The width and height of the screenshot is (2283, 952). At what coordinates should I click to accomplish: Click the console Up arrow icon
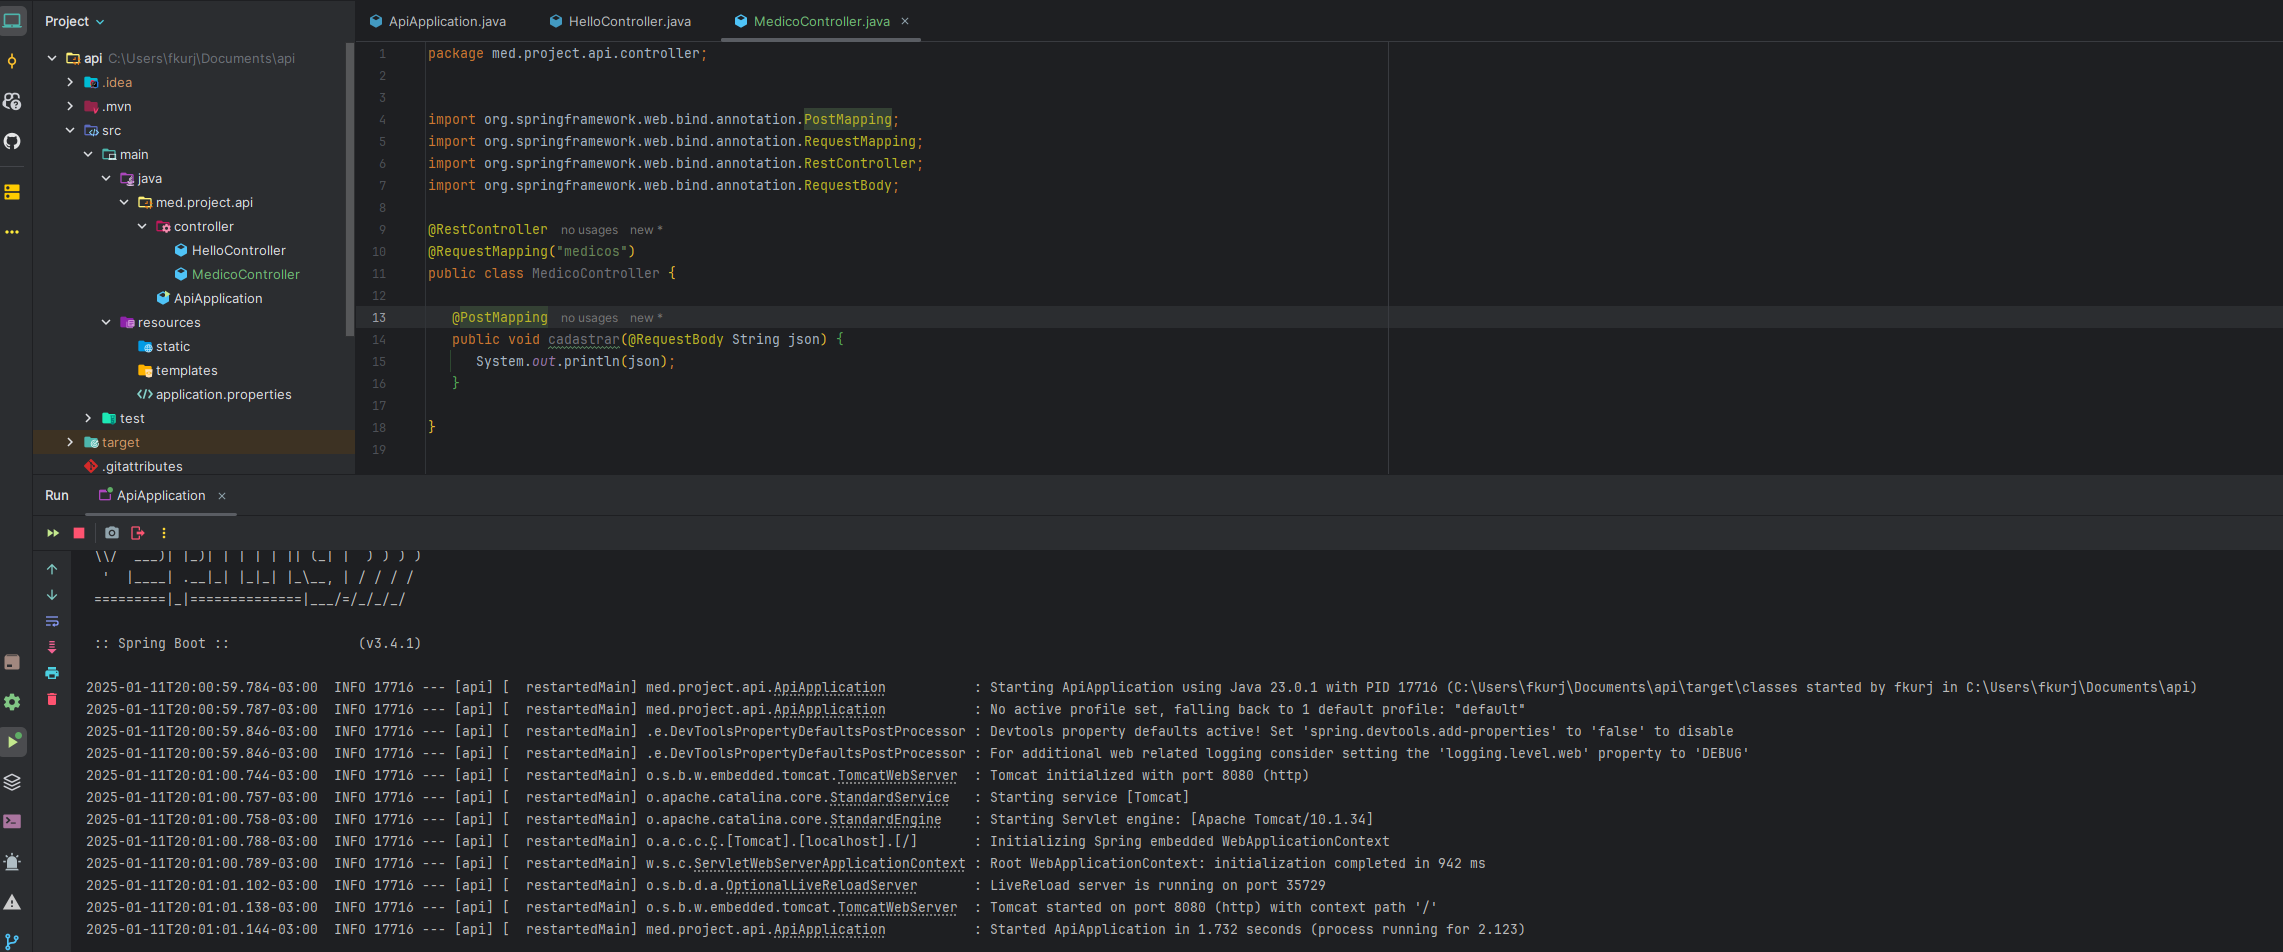pos(52,569)
